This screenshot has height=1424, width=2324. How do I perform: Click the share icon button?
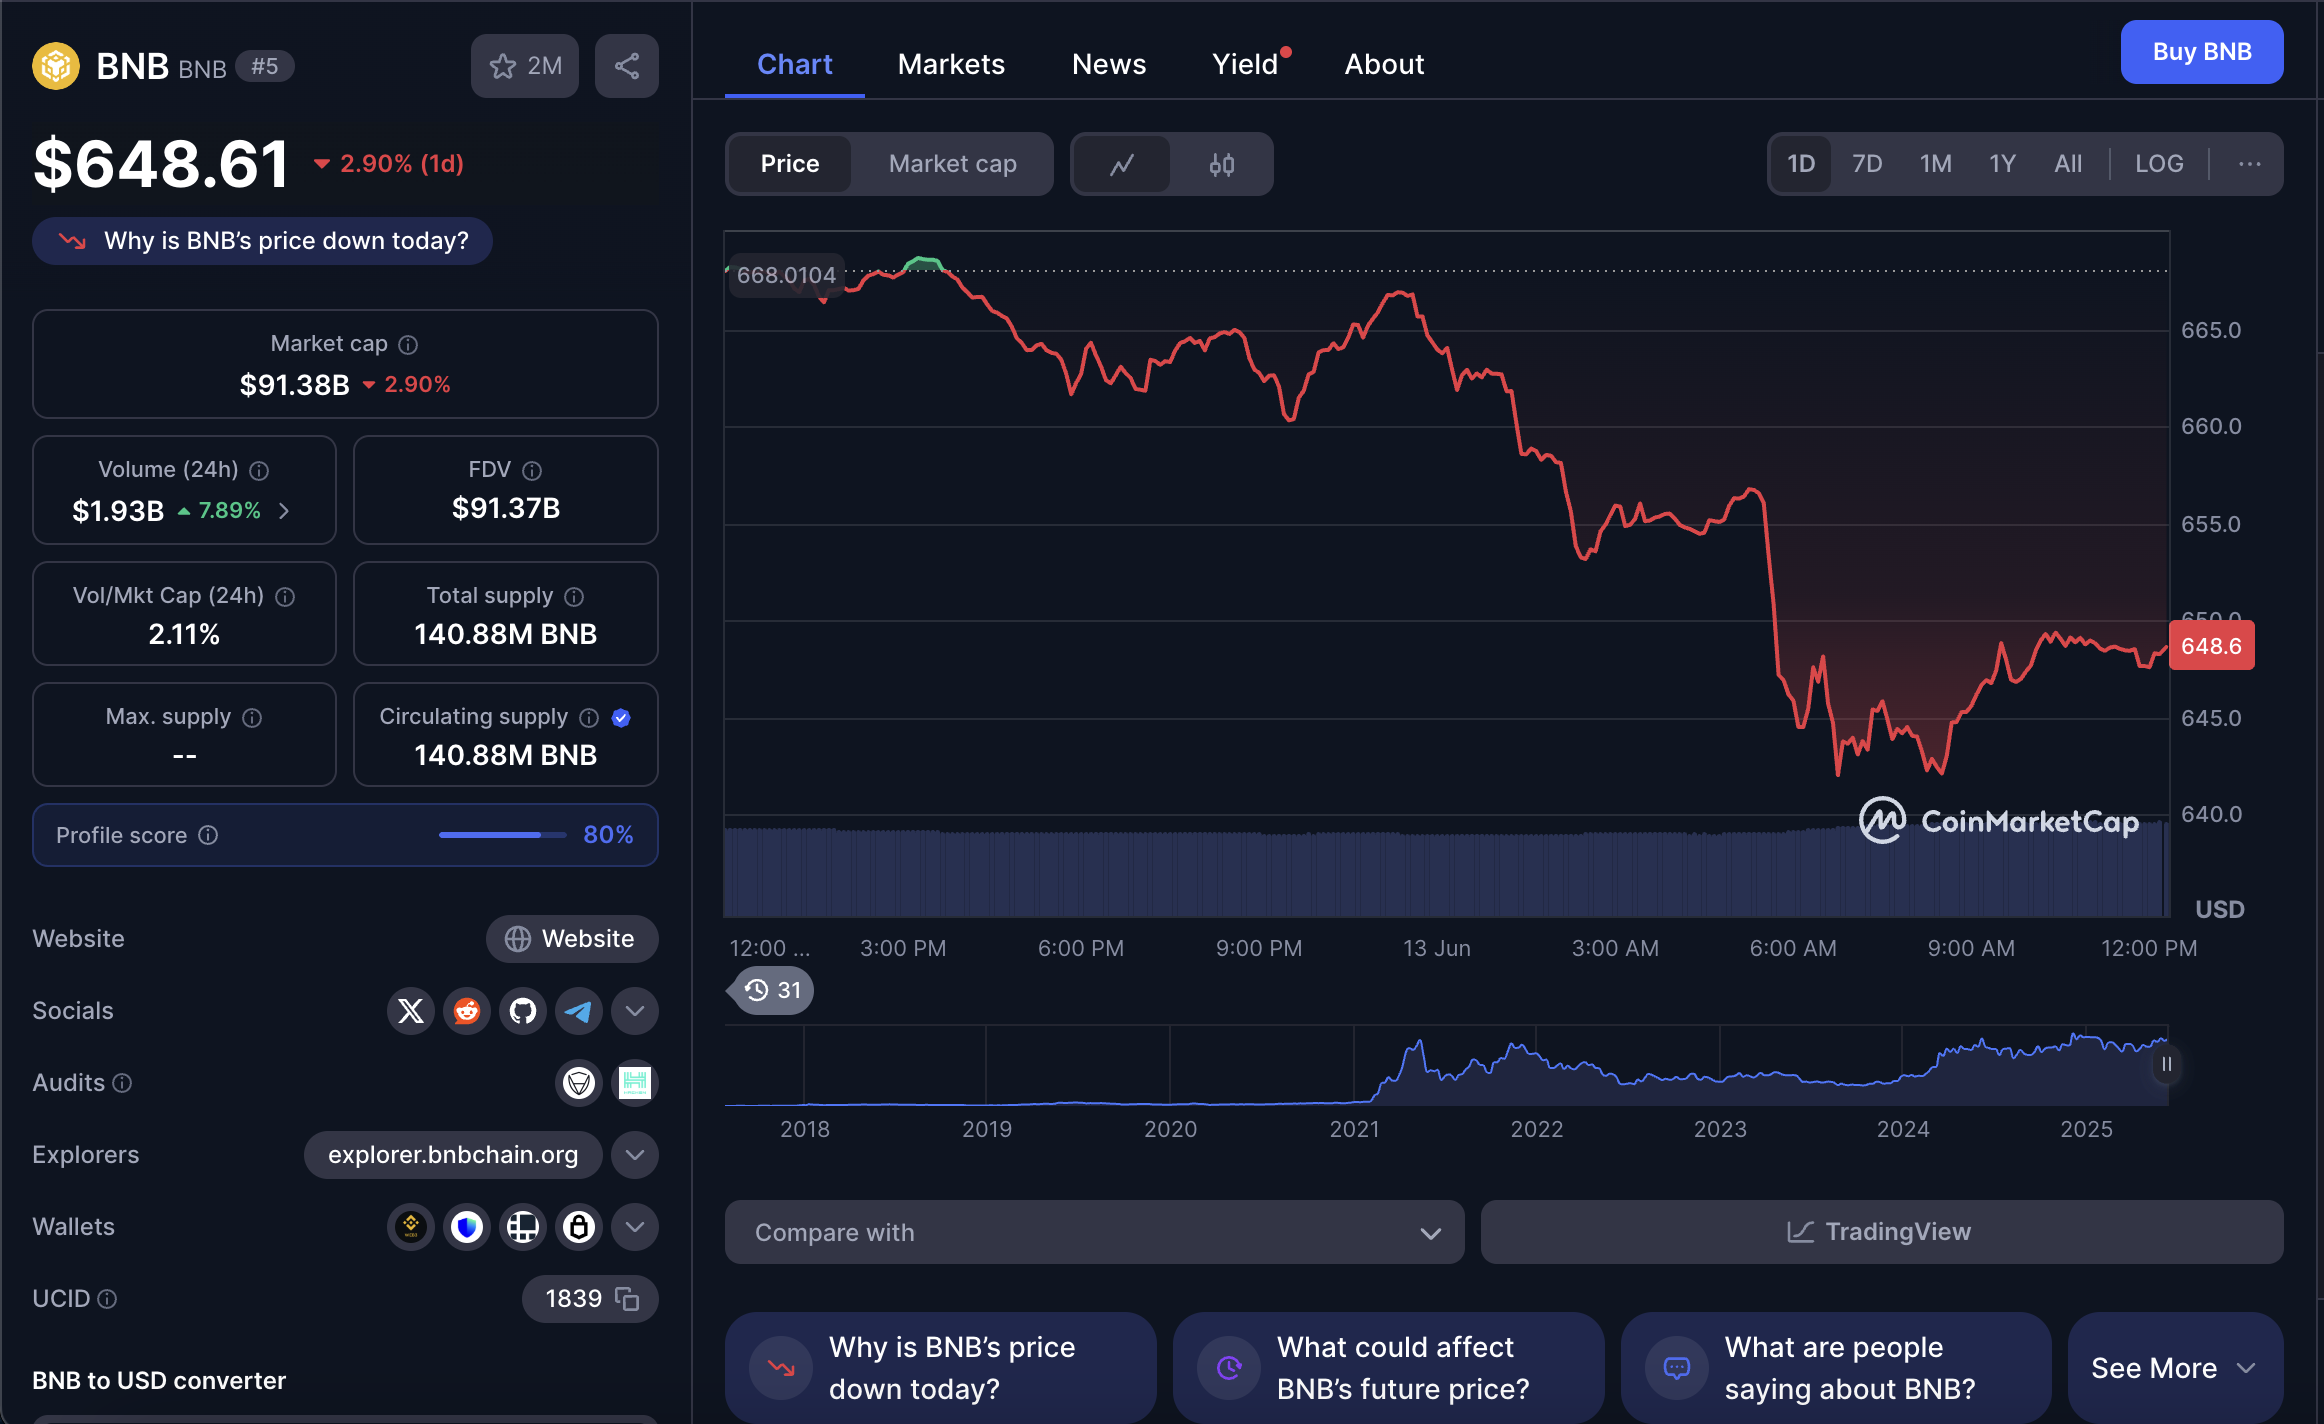[x=627, y=66]
